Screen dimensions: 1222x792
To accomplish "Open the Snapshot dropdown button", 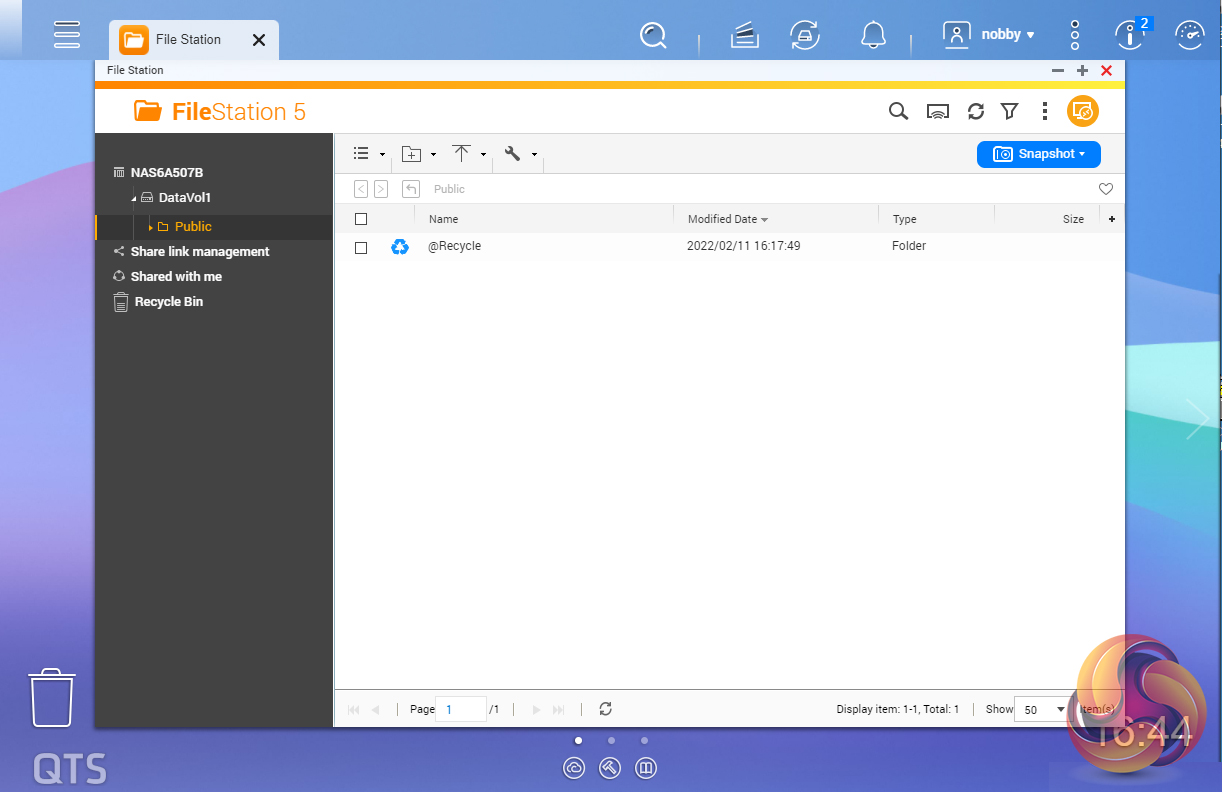I will [1038, 154].
